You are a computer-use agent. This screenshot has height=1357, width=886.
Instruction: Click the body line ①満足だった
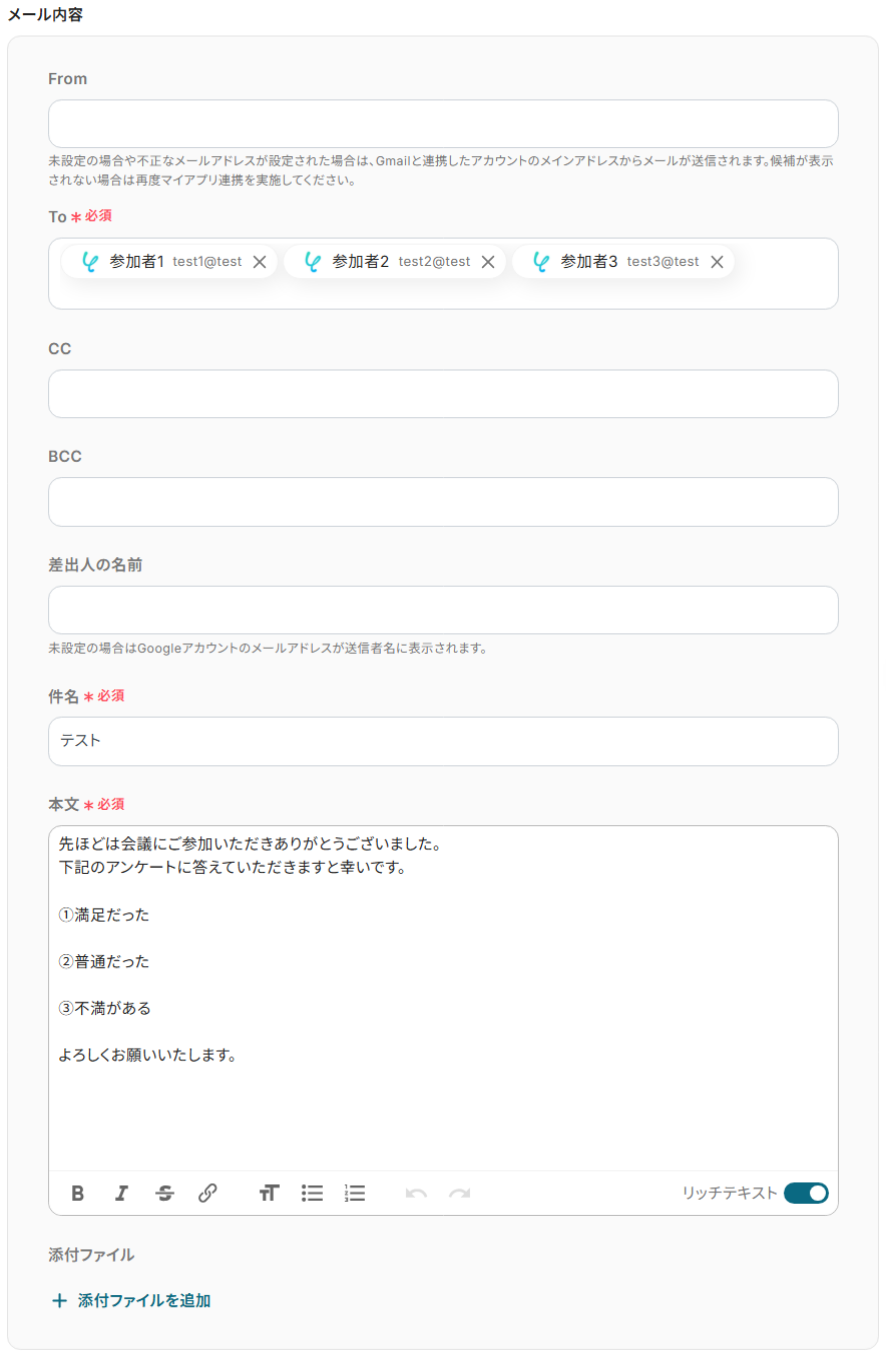pos(104,914)
